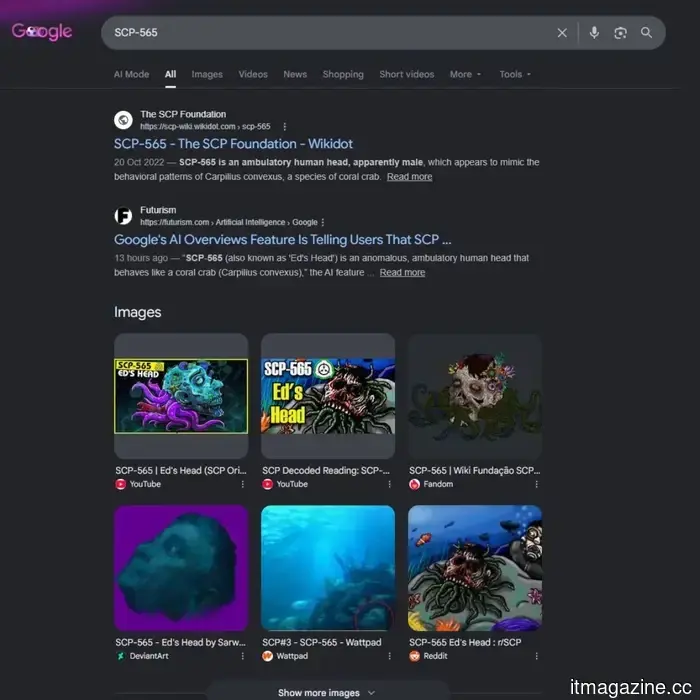Screen dimensions: 700x700
Task: Open SCP Decoded Ed's Head thumbnail
Action: pos(328,396)
